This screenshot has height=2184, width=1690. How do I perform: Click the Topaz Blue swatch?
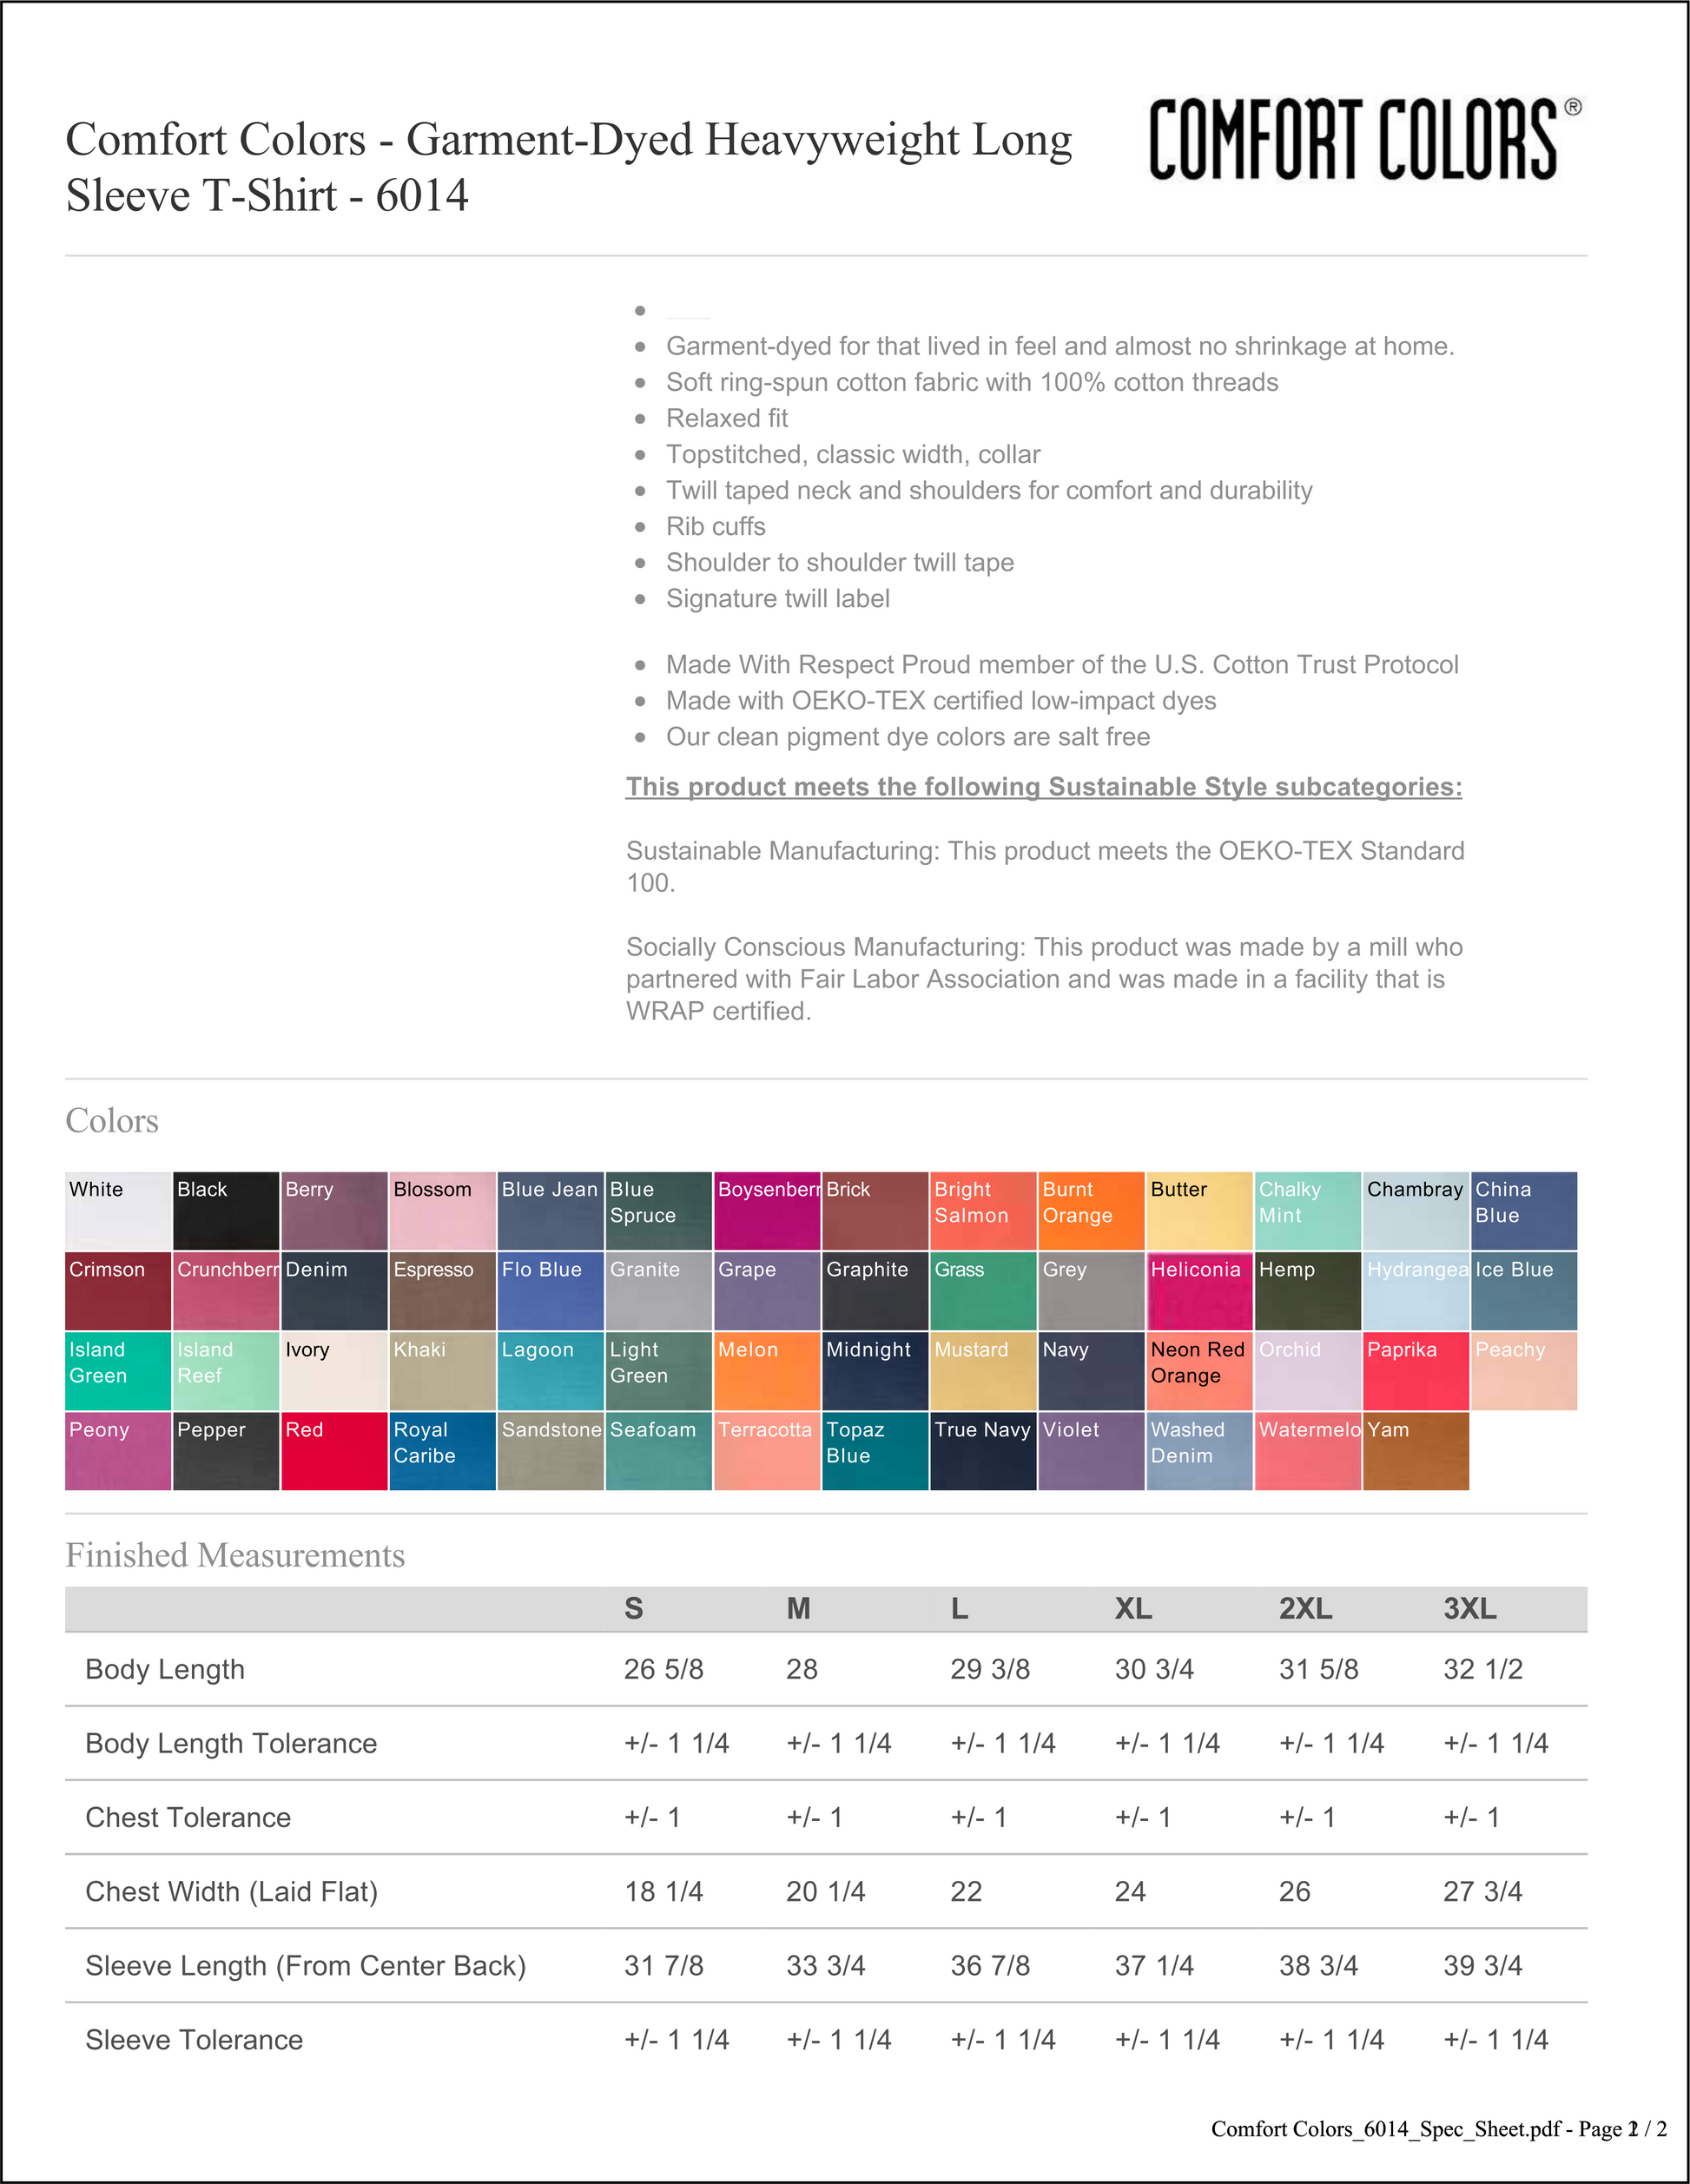[x=875, y=1451]
